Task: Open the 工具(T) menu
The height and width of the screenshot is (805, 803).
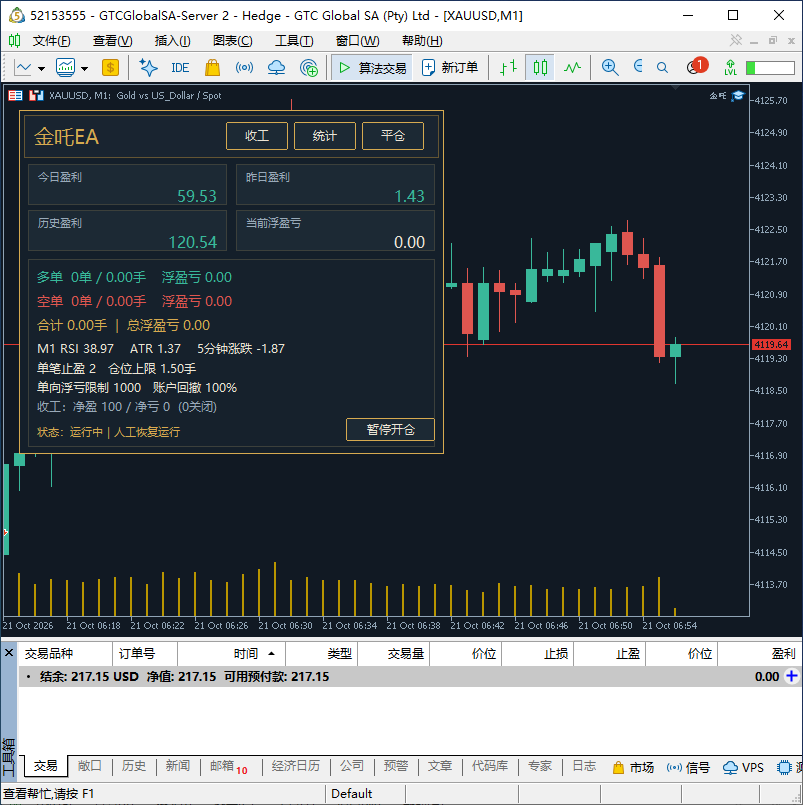Action: click(x=294, y=41)
